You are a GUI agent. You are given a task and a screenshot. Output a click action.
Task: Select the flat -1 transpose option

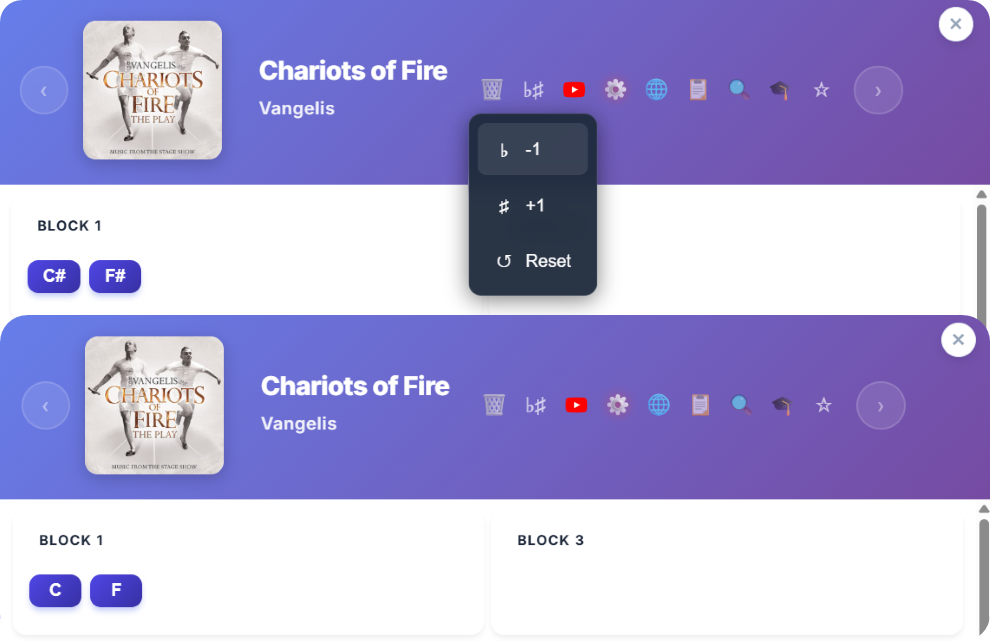tap(532, 149)
